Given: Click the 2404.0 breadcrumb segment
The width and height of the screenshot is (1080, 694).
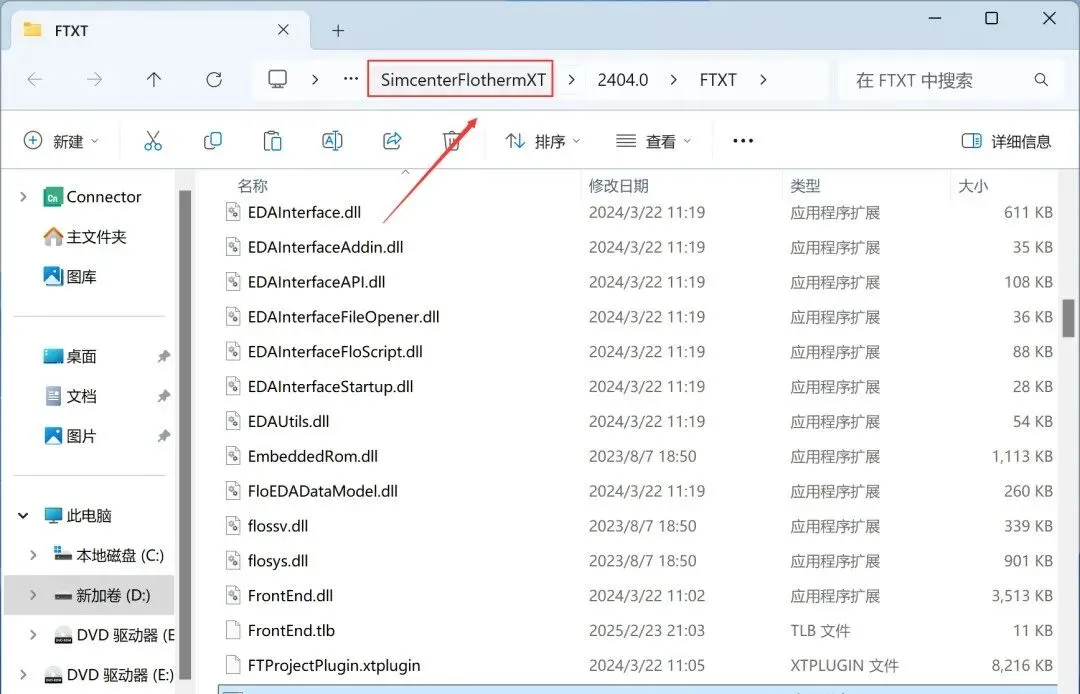Looking at the screenshot, I should (x=623, y=80).
